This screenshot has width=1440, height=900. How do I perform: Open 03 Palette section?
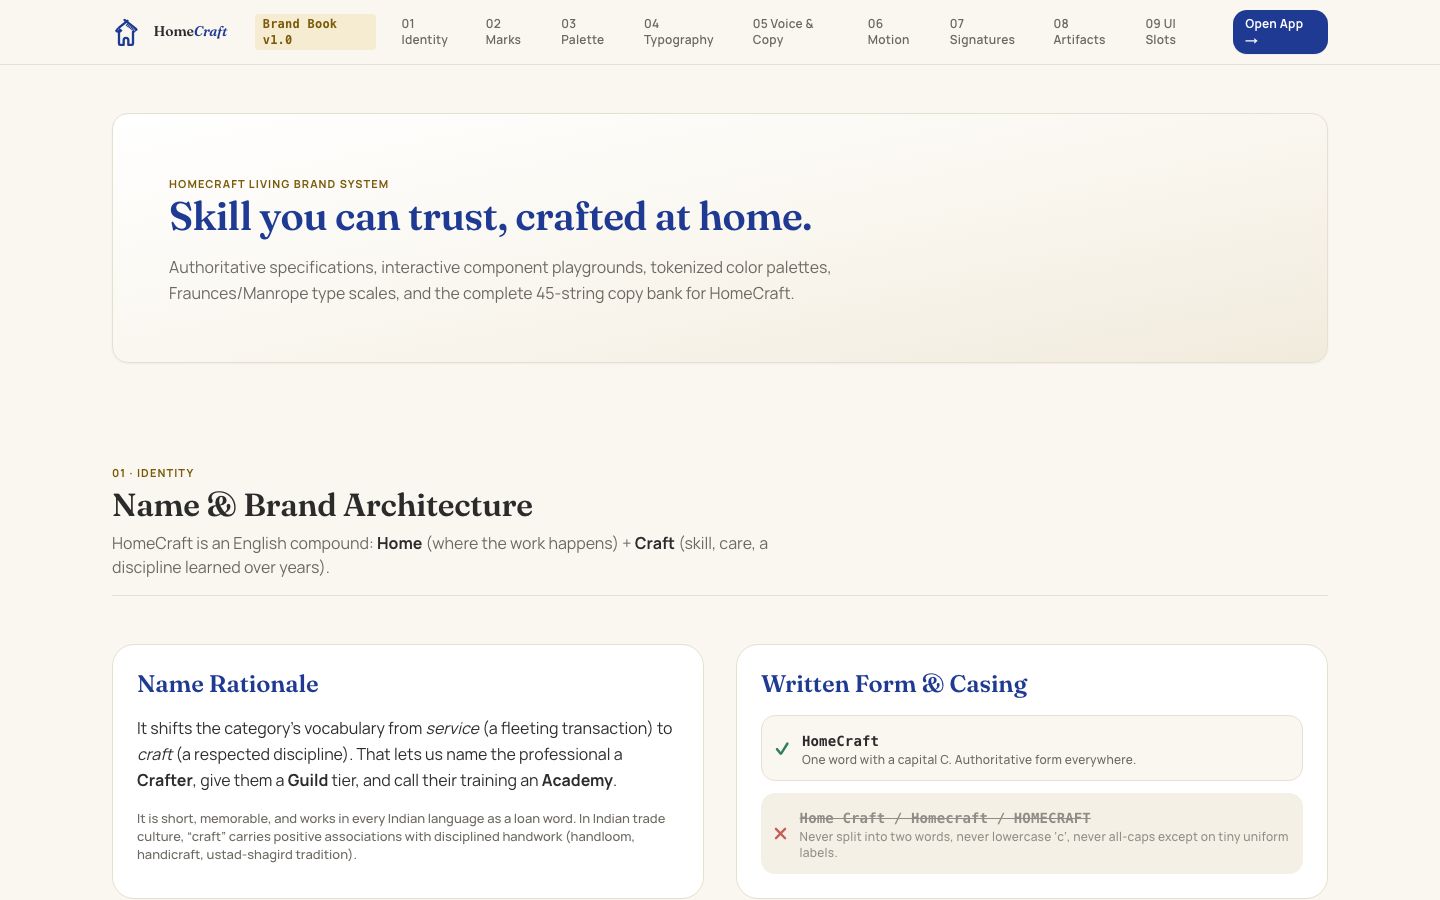click(x=582, y=32)
